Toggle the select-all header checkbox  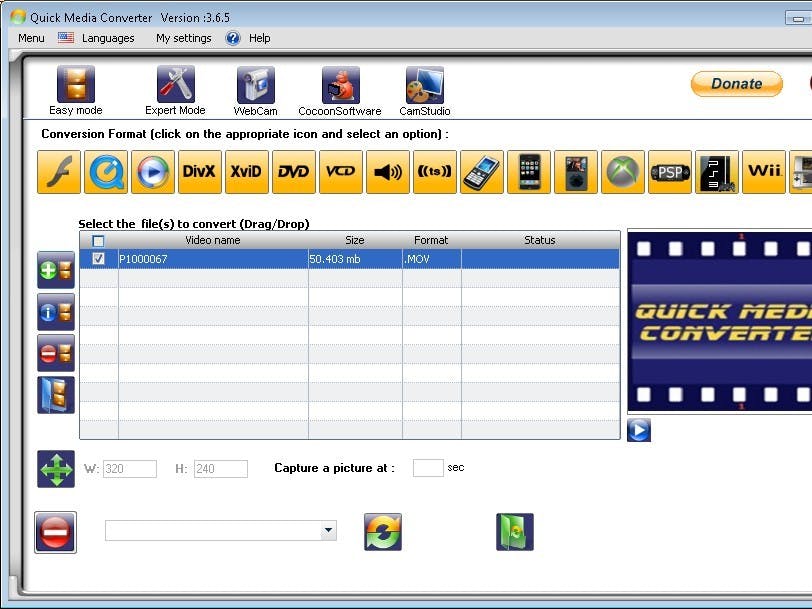[x=98, y=241]
